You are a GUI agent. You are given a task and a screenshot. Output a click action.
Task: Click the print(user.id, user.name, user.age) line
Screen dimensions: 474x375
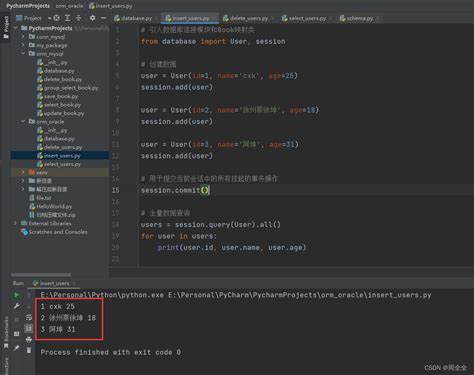tap(232, 247)
